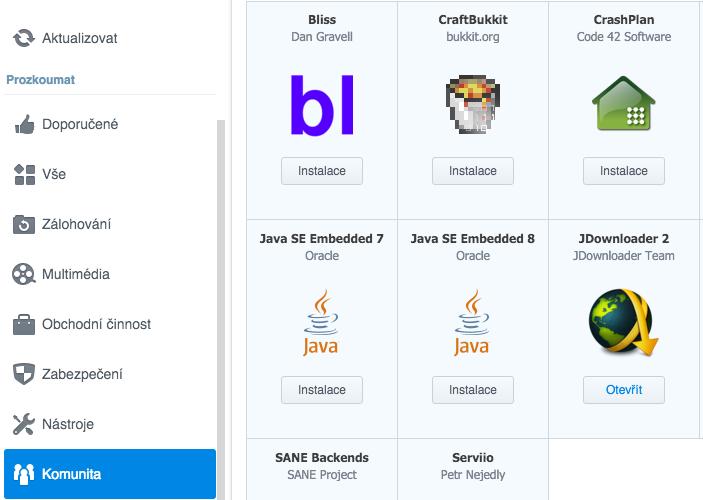Click the JDownloader 2 globe icon
The image size is (703, 500).
click(623, 322)
